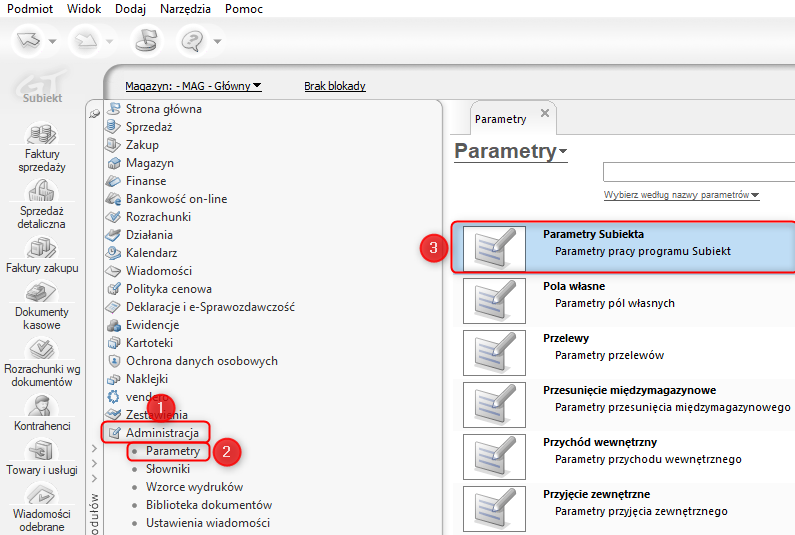The height and width of the screenshot is (535, 795).
Task: Open Sprzedaż detaliczna shortcut icon
Action: 42,192
